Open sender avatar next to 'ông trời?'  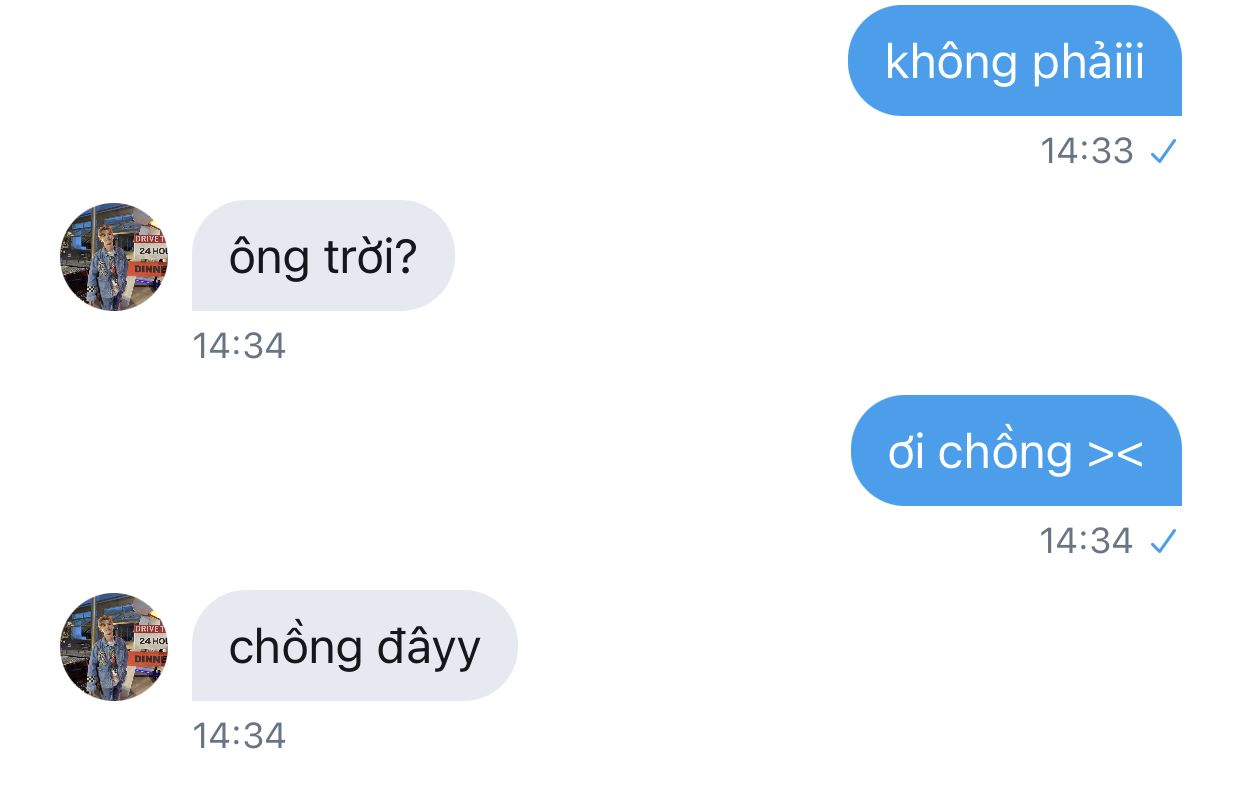tap(114, 256)
